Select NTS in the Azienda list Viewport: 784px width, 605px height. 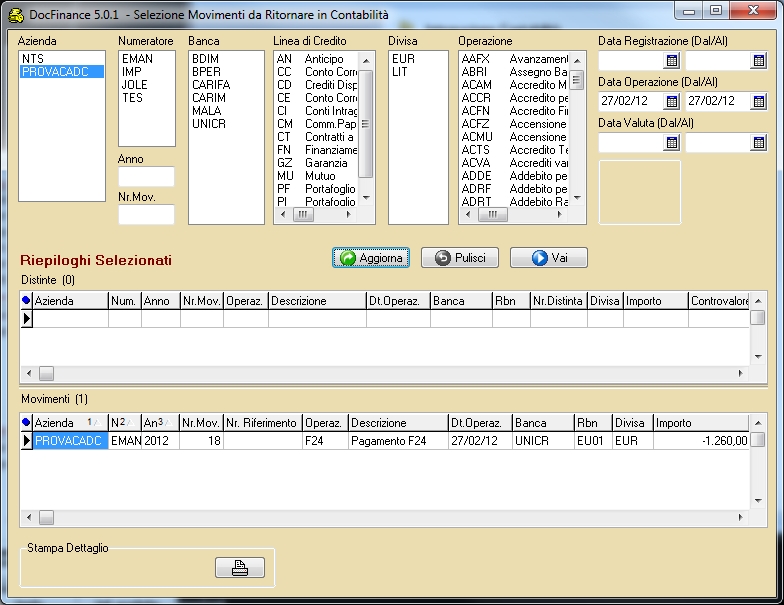coord(32,59)
